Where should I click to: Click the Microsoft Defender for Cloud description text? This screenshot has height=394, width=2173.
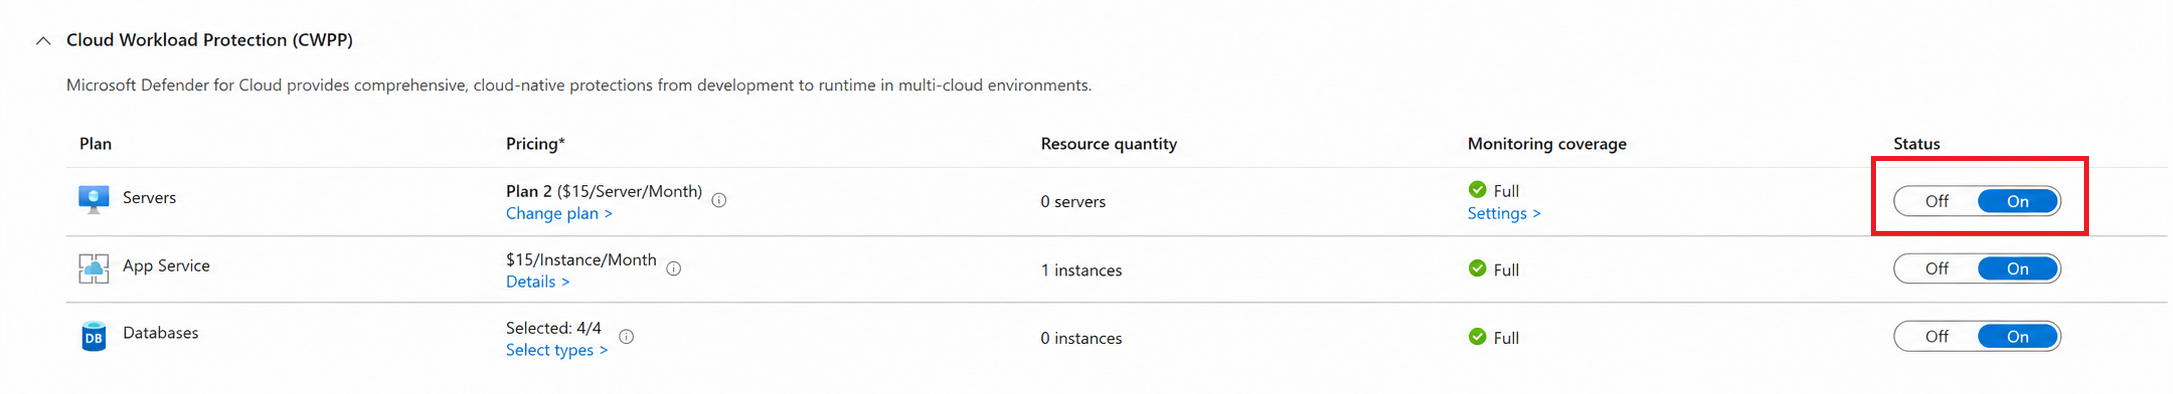click(x=579, y=85)
